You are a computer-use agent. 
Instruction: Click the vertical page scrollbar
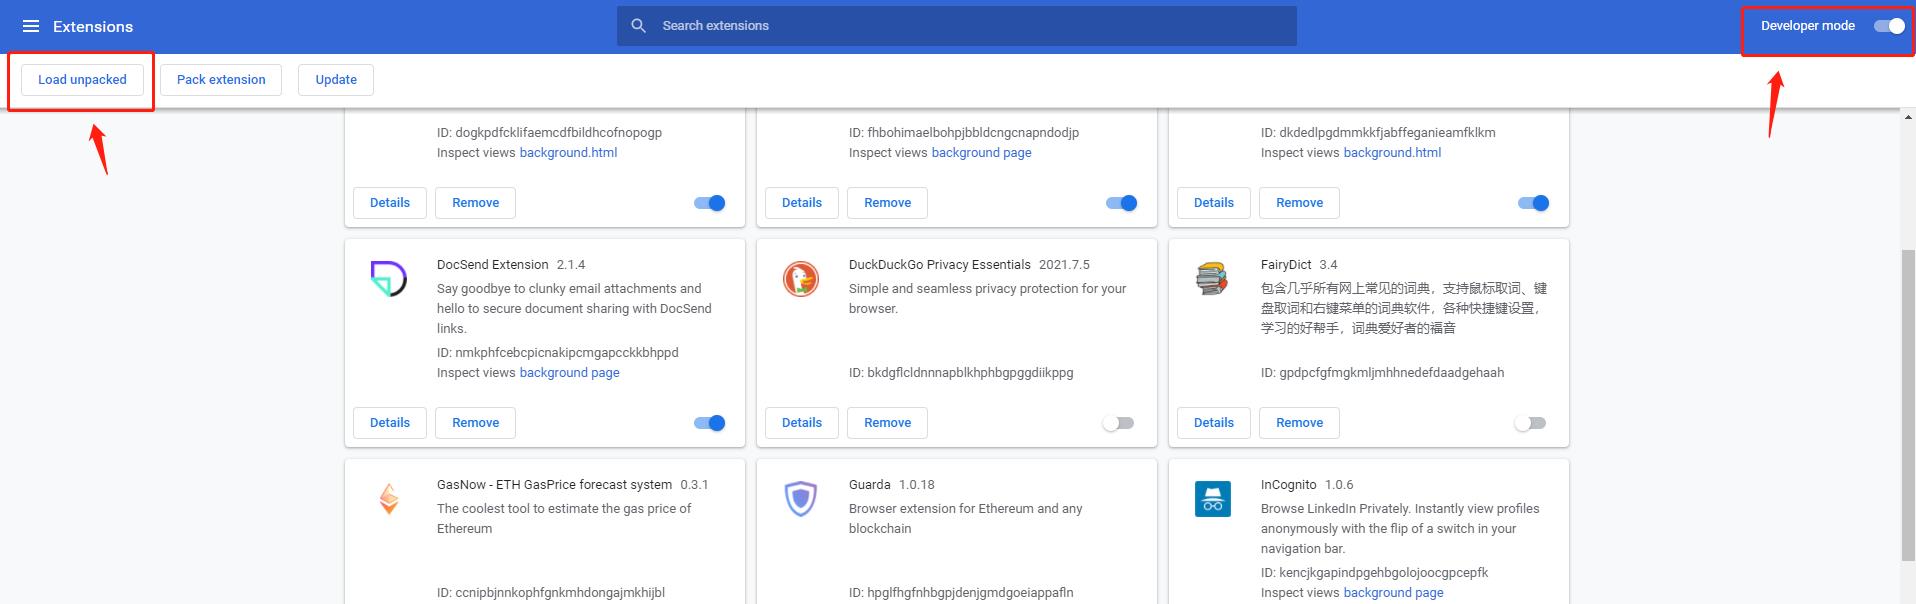1907,400
